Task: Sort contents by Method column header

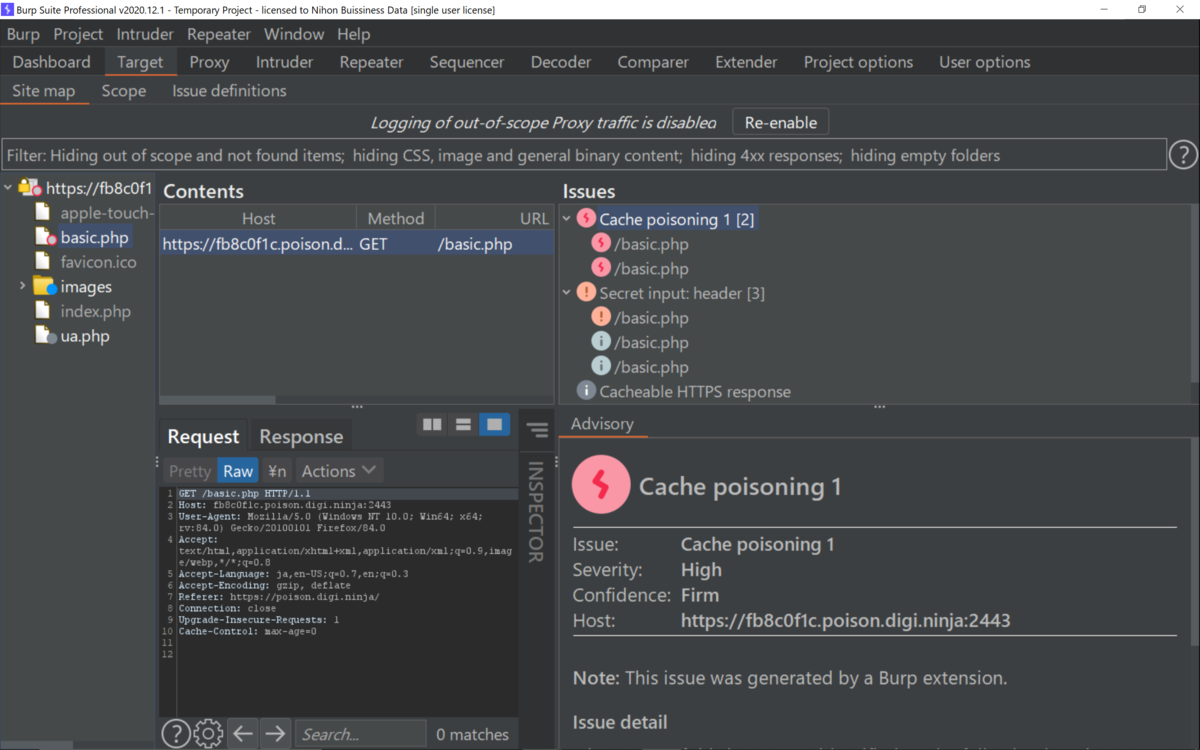Action: (x=396, y=218)
